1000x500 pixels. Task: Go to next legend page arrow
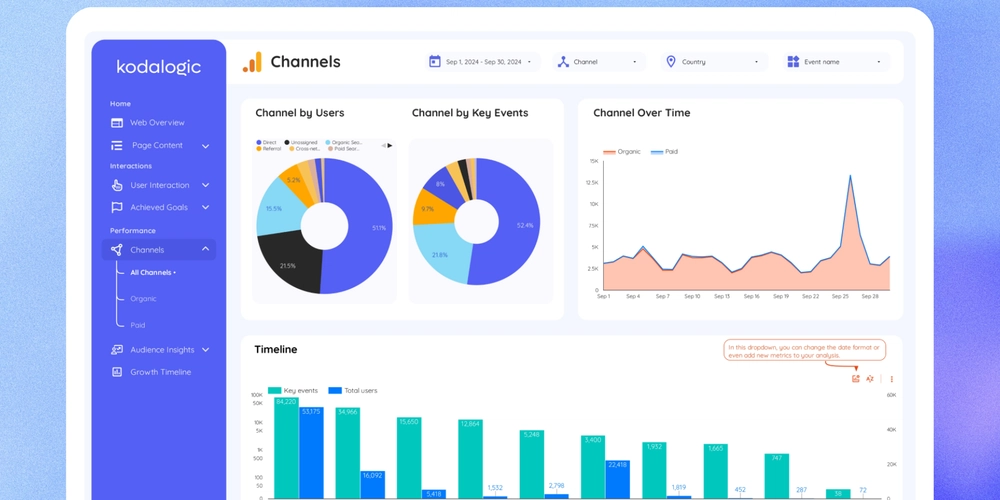pyautogui.click(x=390, y=145)
